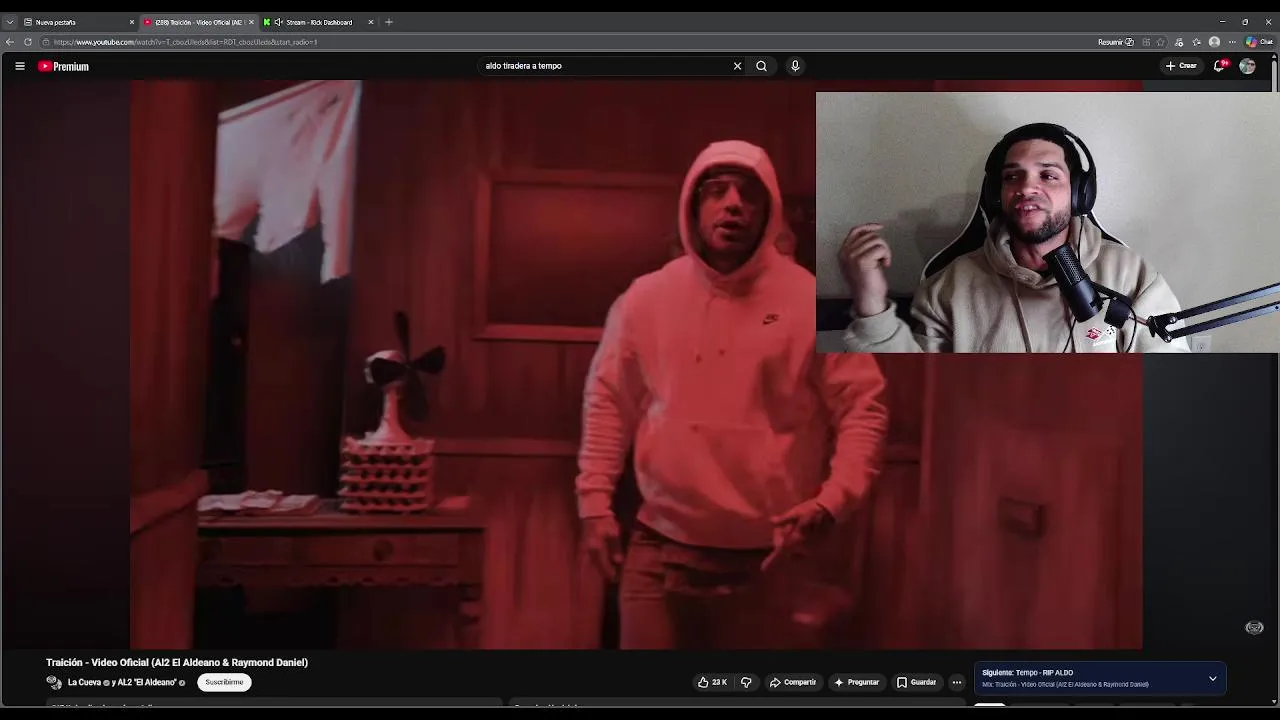Click the Preguntar button
This screenshot has height=720, width=1280.
pos(856,682)
